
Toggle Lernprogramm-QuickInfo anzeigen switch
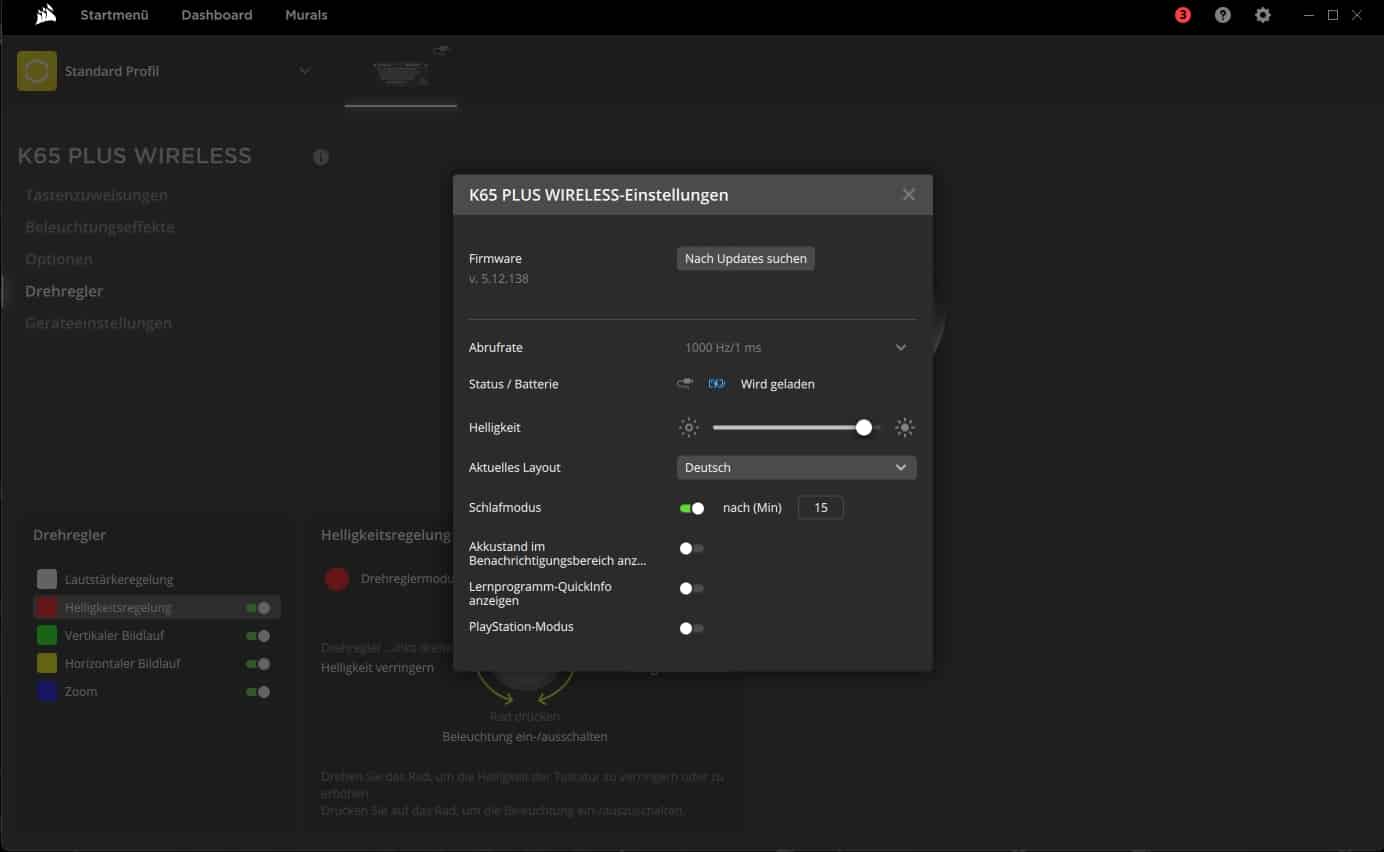point(692,588)
